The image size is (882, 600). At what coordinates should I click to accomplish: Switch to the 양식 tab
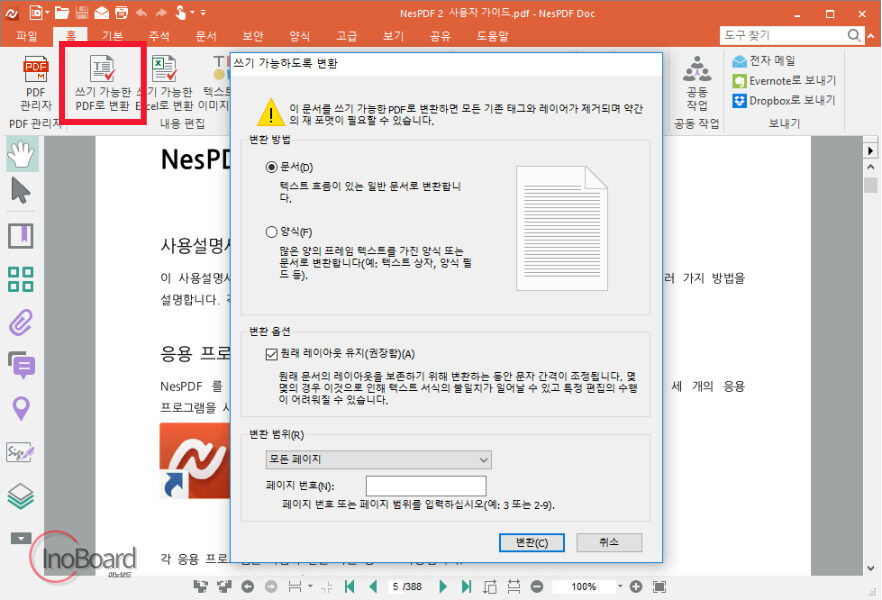(299, 36)
